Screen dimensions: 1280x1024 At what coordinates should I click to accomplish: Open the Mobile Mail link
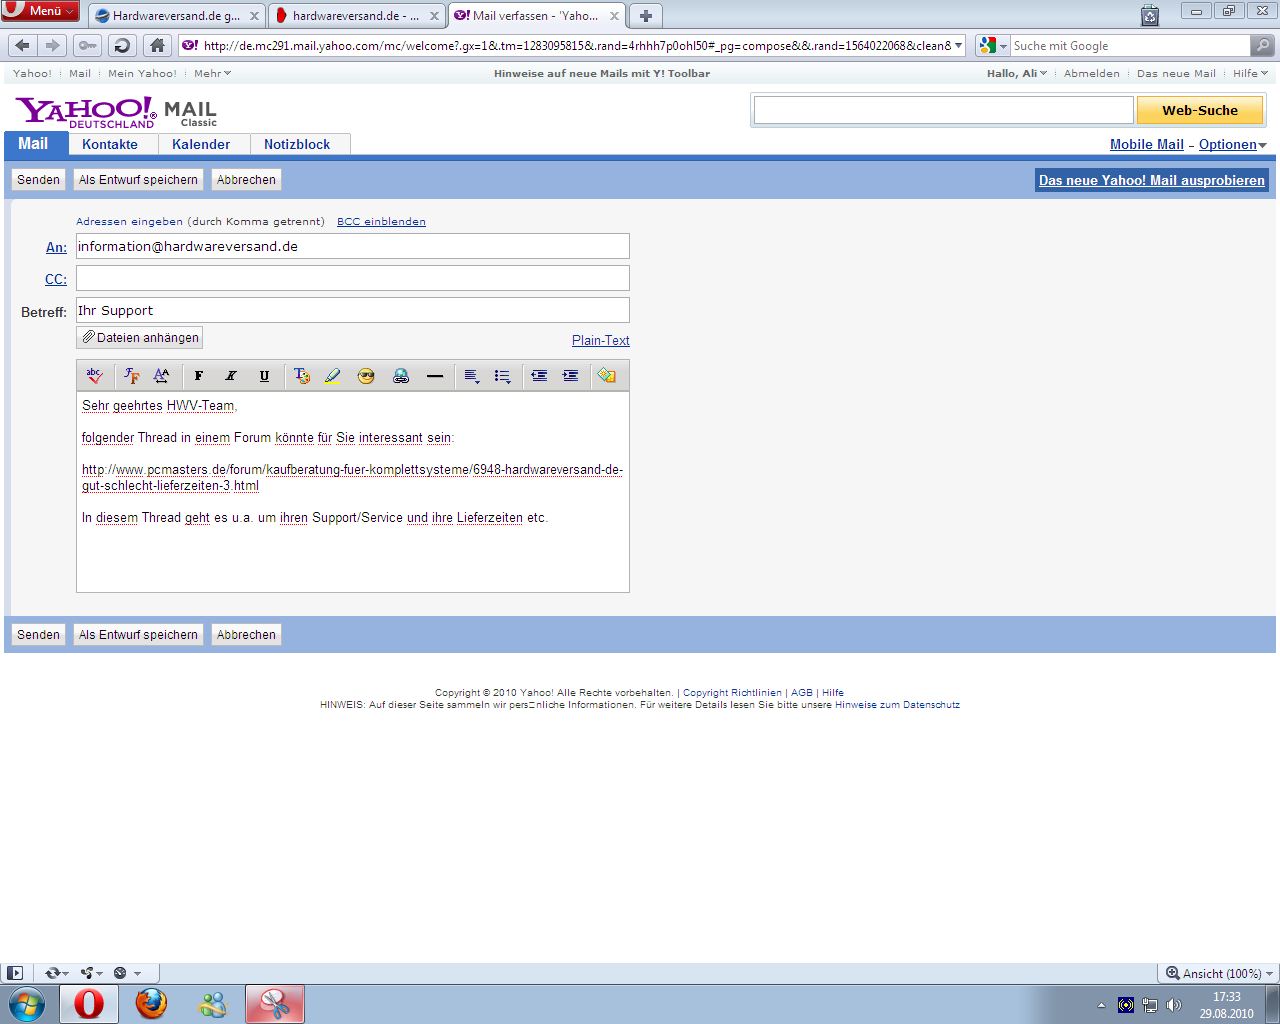[x=1147, y=144]
